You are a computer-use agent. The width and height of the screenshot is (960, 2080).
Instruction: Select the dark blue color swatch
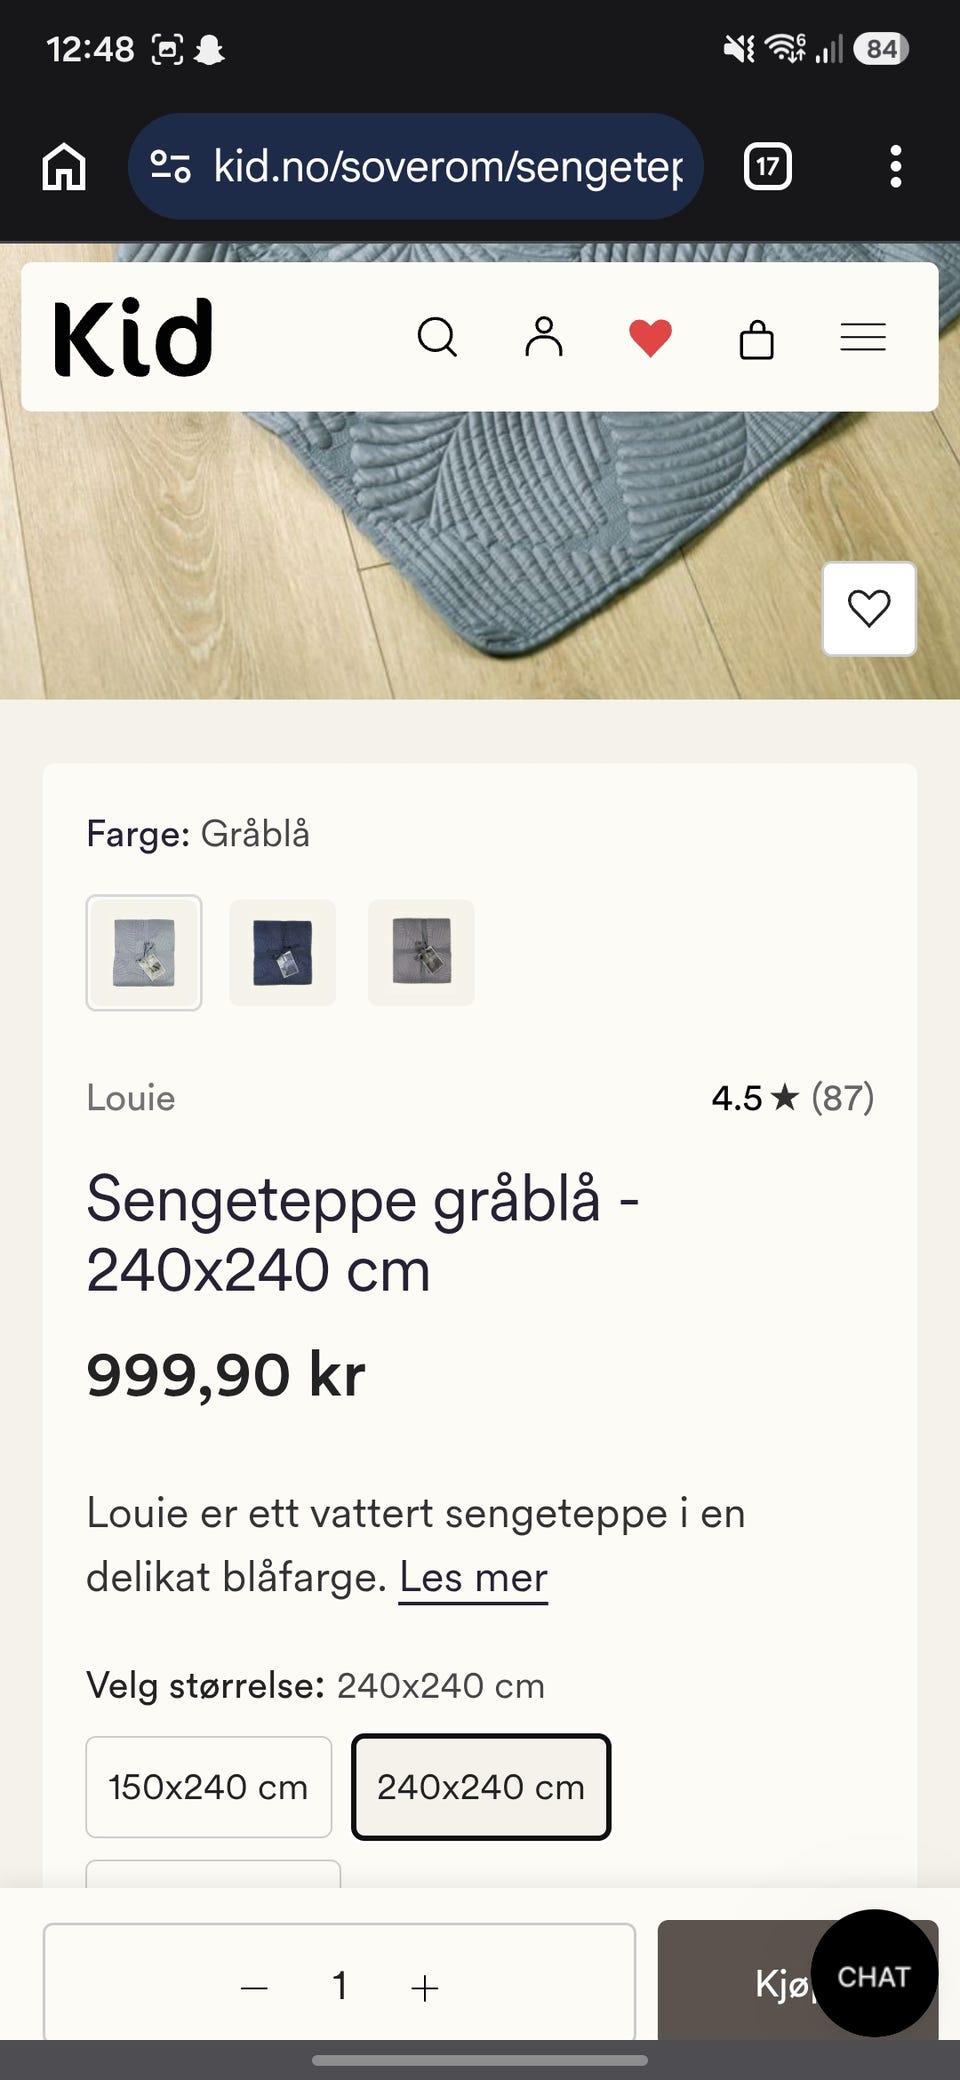[283, 952]
